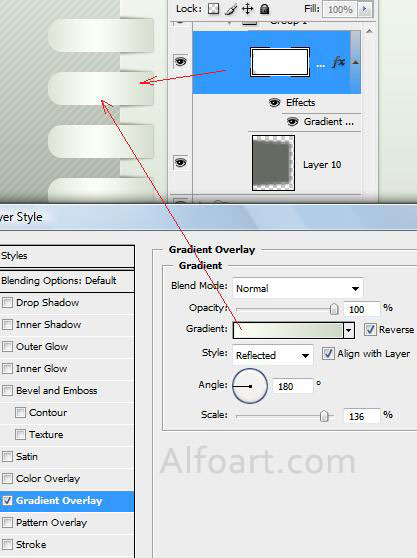This screenshot has width=417, height=558.
Task: Click the Opacity slider handle
Action: coord(334,309)
